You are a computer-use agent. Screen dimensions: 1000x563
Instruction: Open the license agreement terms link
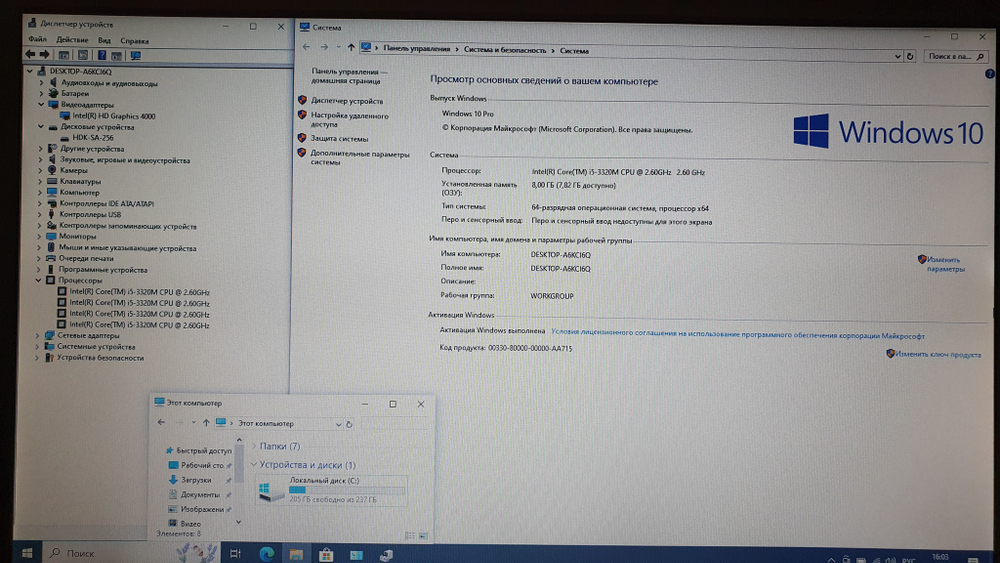[x=737, y=335]
